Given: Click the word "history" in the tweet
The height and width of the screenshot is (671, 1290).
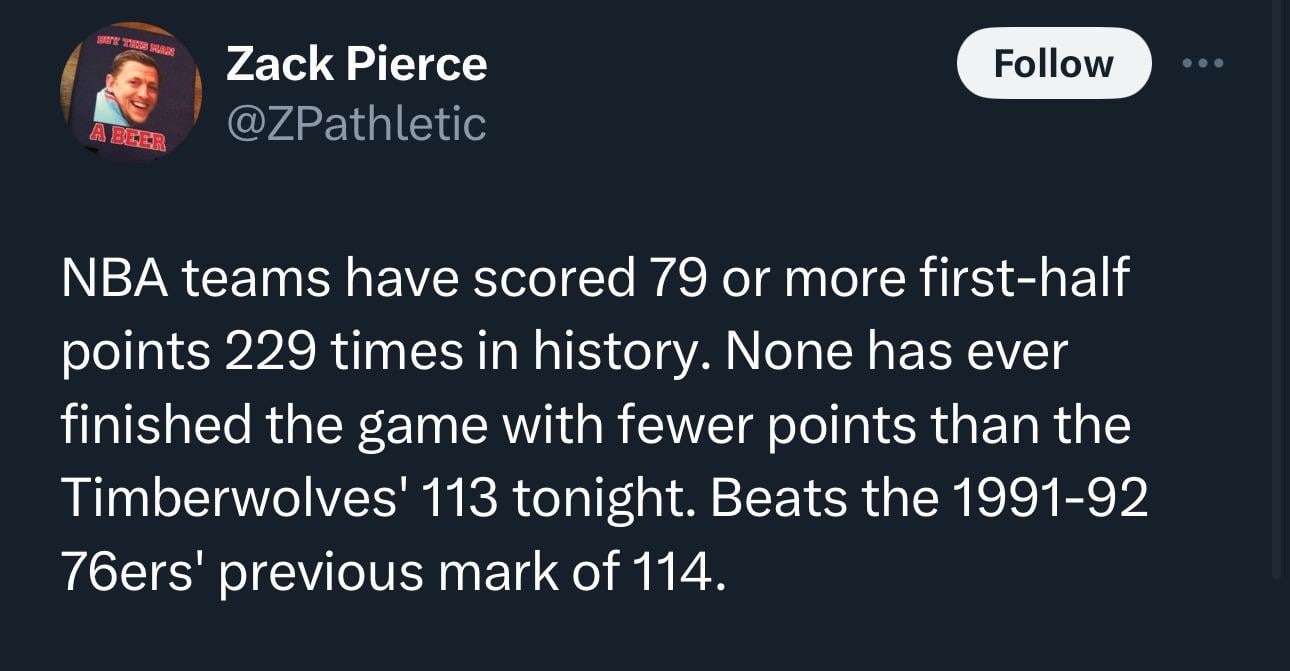Looking at the screenshot, I should tap(612, 351).
